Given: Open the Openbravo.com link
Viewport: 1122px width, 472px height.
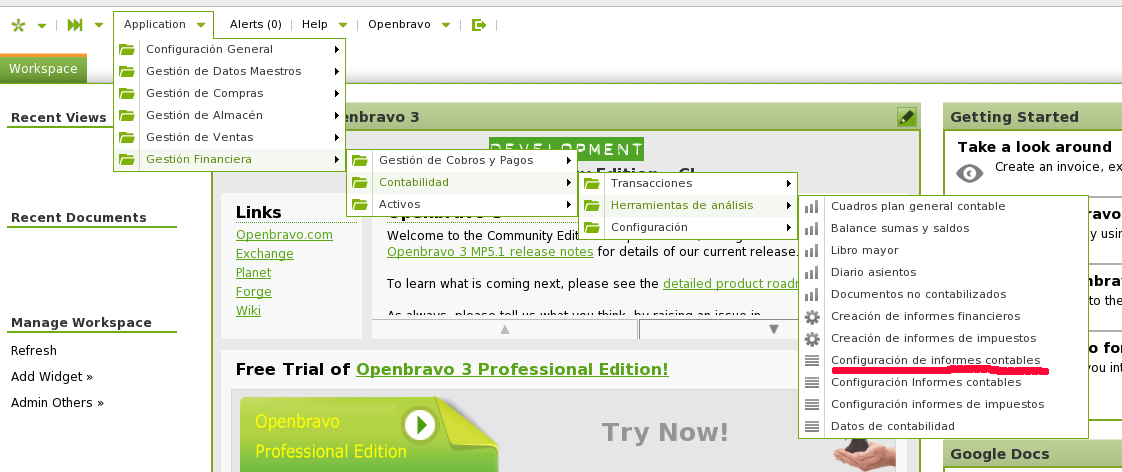Looking at the screenshot, I should coord(284,235).
